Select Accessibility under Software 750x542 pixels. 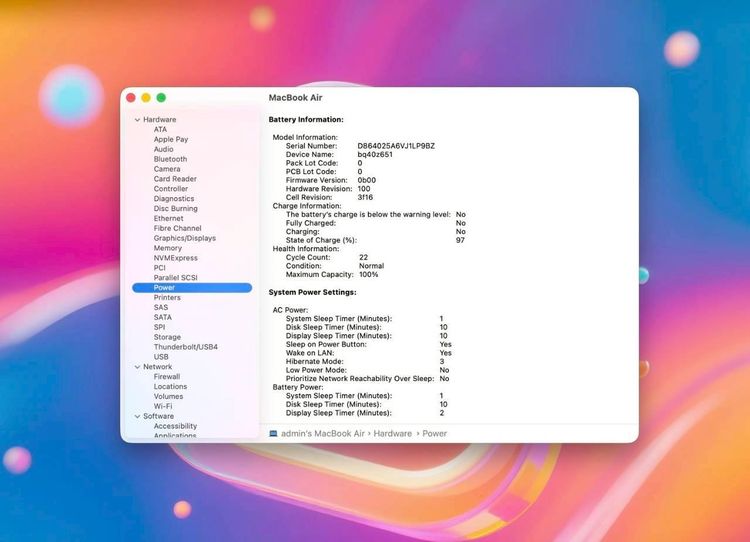175,426
